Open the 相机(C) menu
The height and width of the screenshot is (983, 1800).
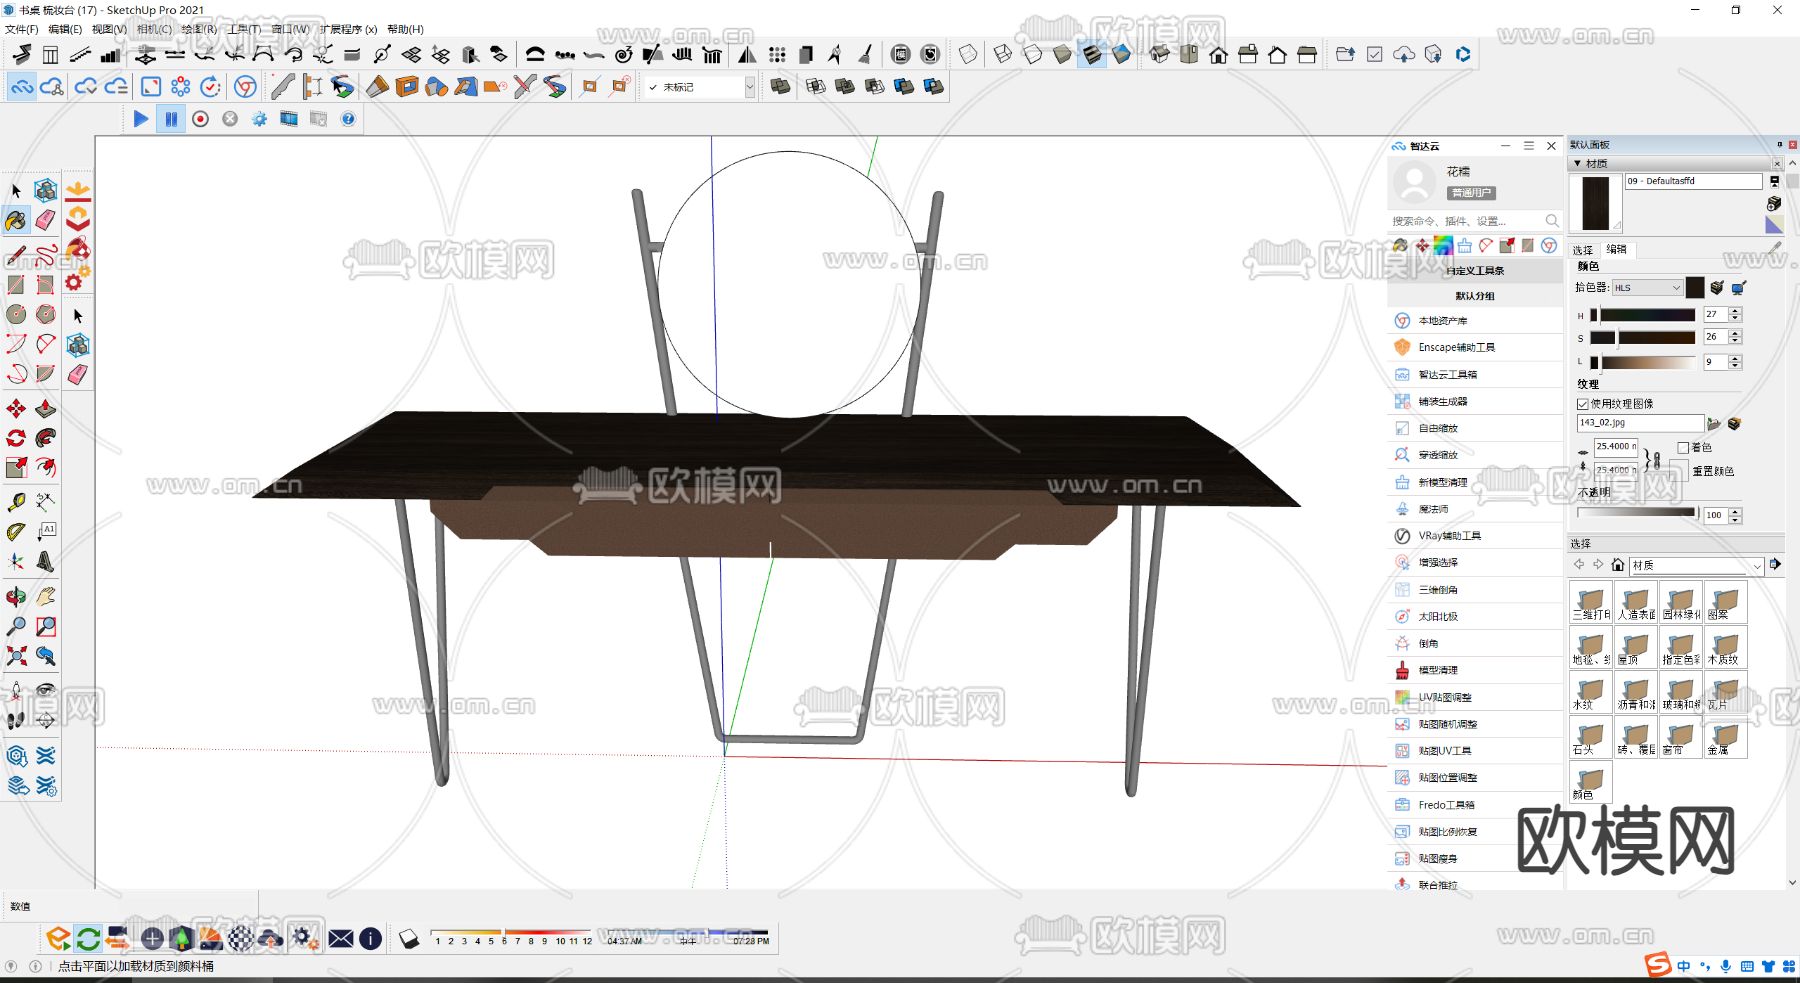153,29
